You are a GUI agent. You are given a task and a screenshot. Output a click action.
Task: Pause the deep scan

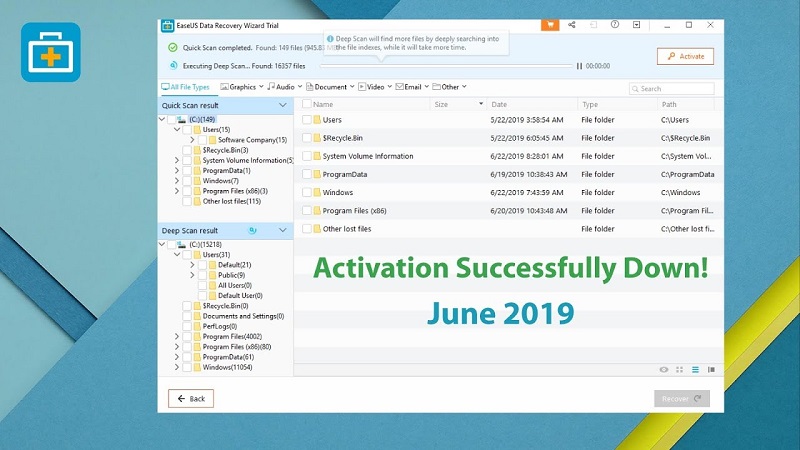click(579, 66)
